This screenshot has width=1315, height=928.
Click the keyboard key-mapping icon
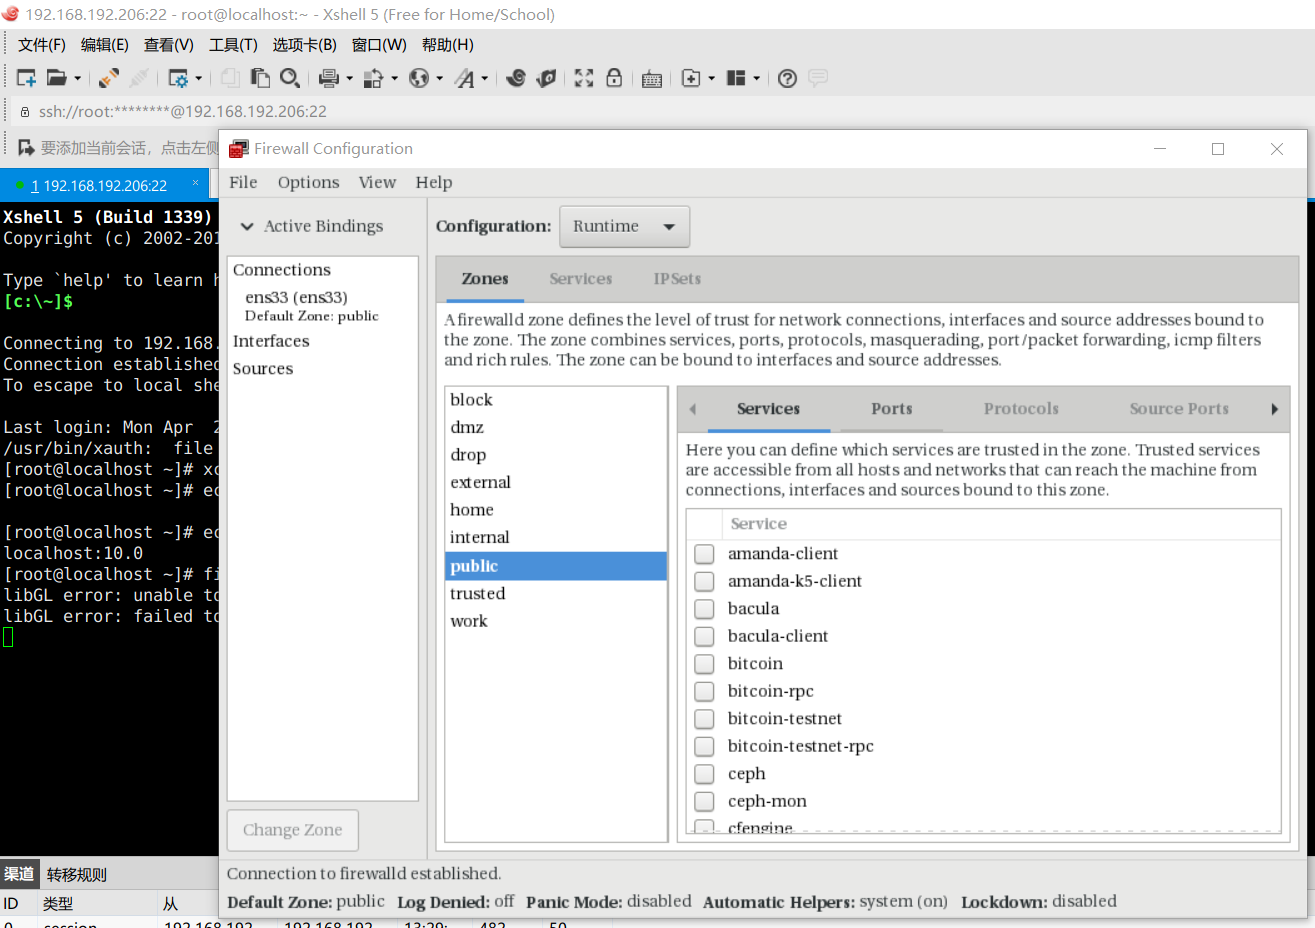click(652, 78)
